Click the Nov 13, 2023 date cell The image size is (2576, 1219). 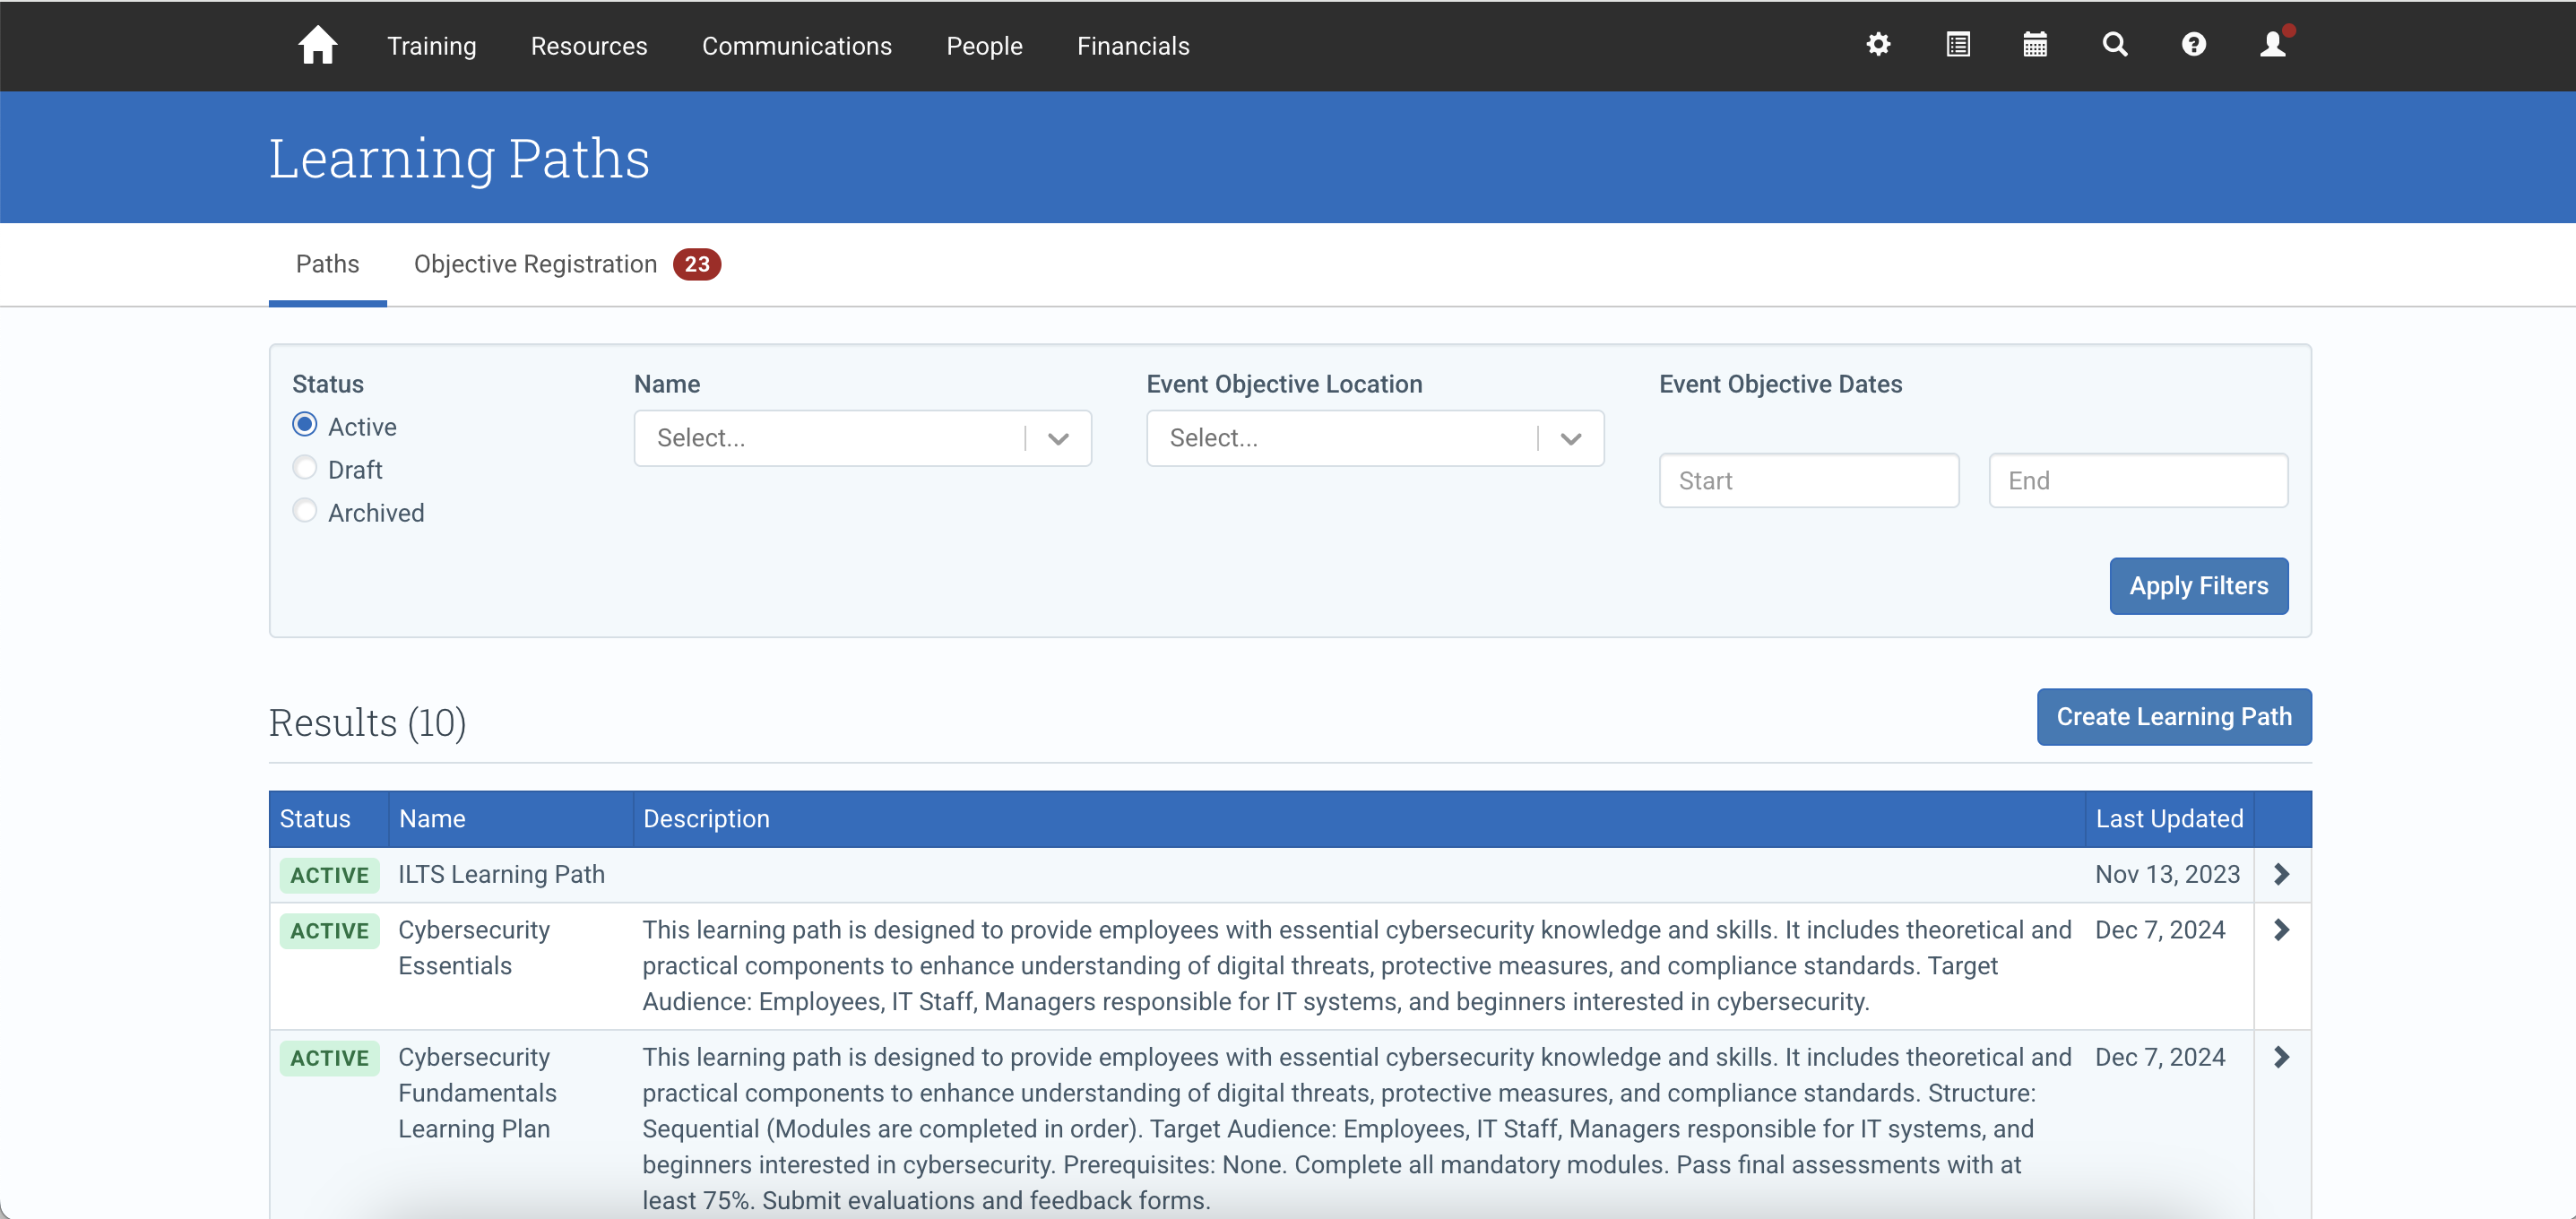[x=2167, y=874]
